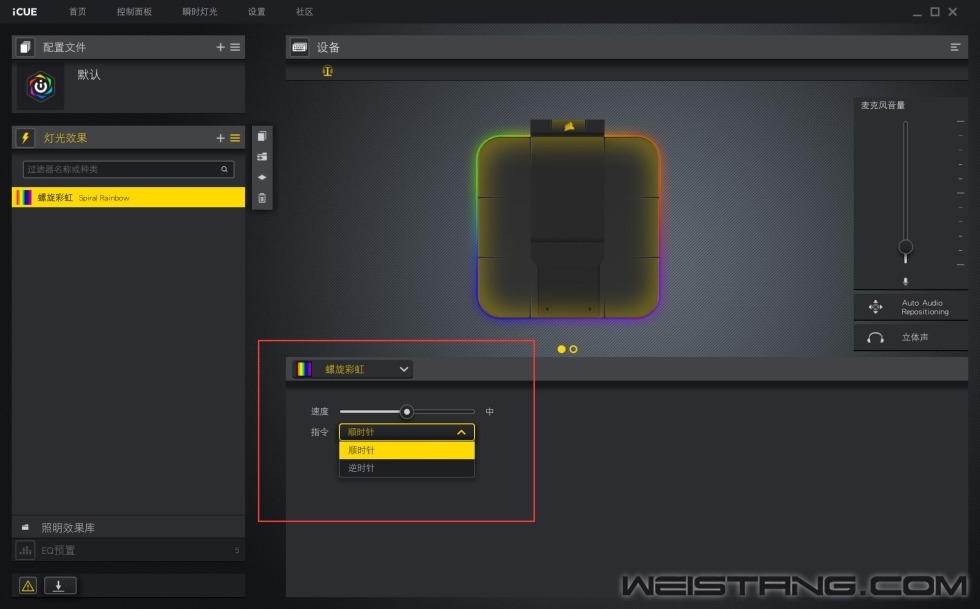Open the 设置 tab

[x=256, y=12]
